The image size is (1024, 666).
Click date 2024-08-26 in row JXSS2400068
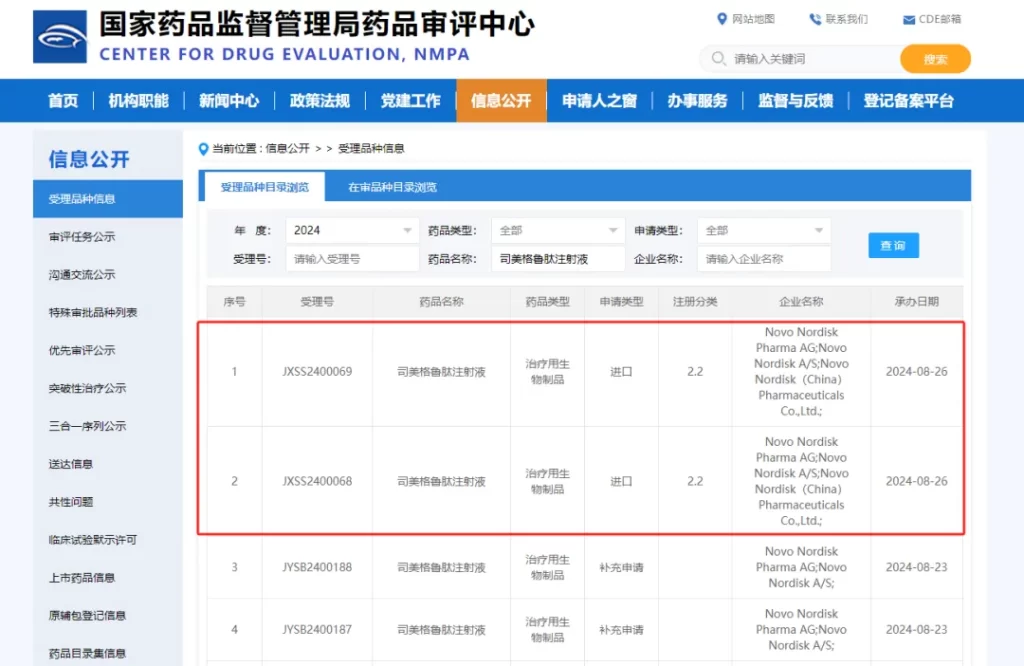click(916, 481)
